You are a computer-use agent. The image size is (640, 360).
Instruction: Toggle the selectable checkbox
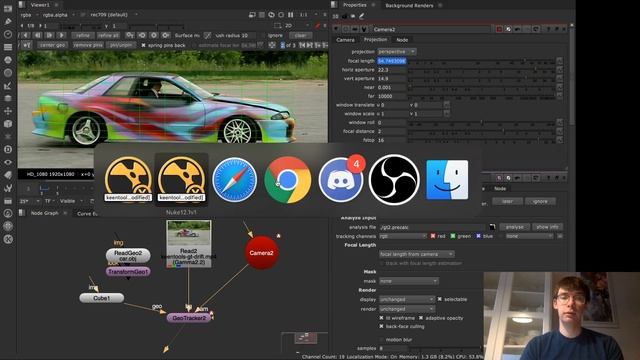pyautogui.click(x=440, y=299)
